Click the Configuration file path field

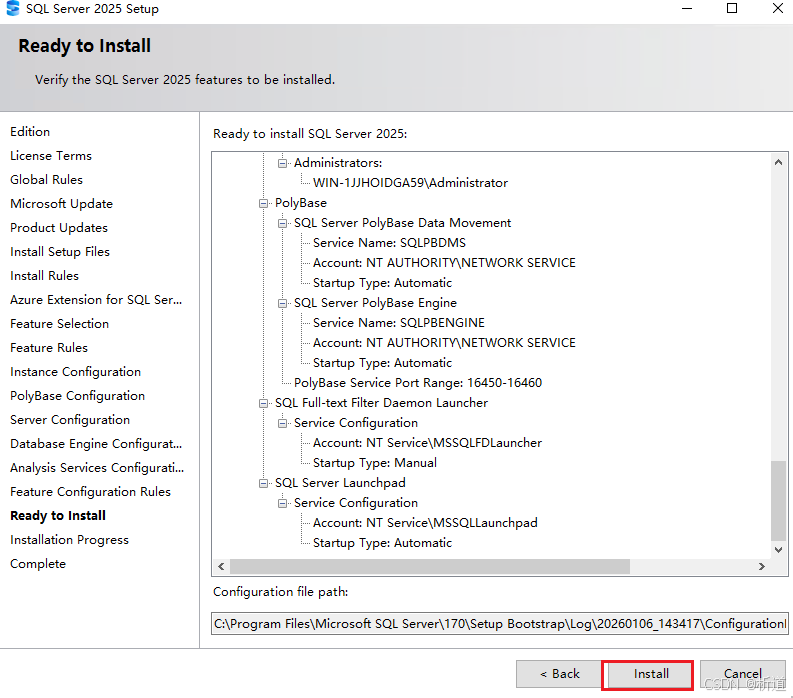click(x=500, y=623)
